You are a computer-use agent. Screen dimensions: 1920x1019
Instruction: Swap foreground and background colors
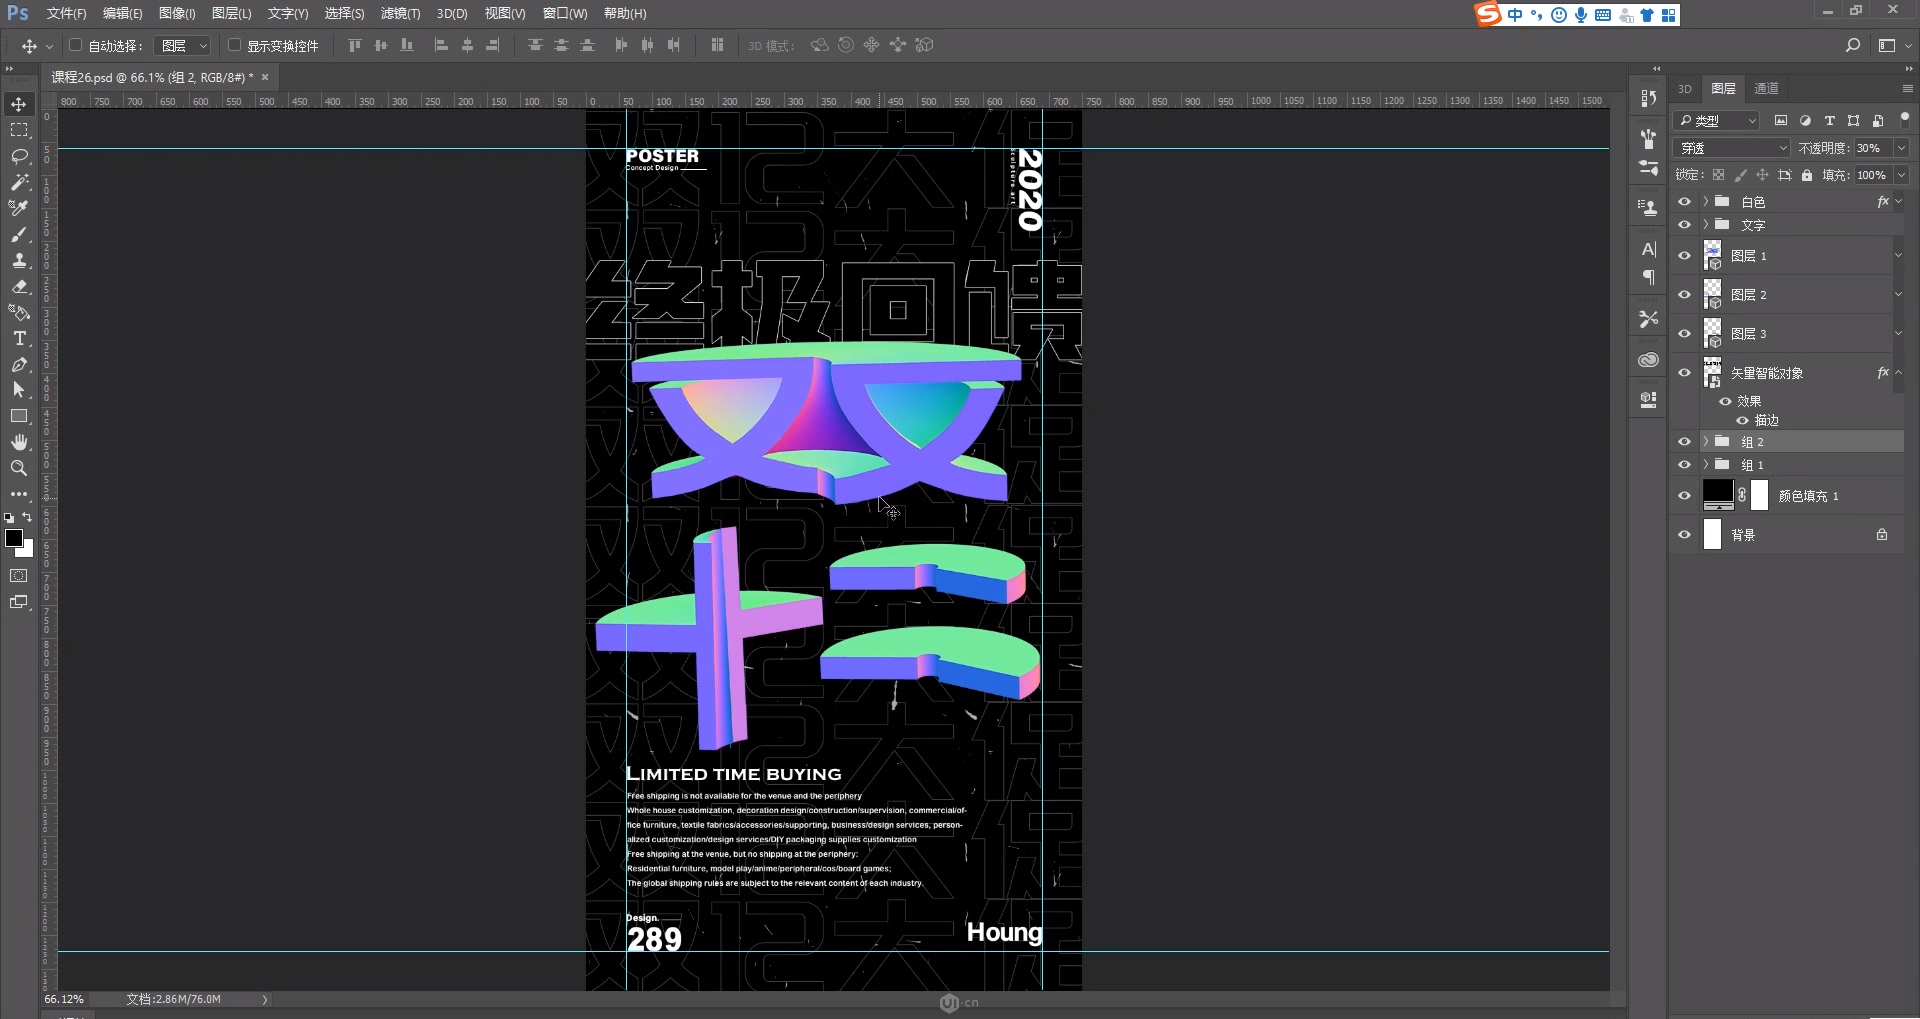point(27,518)
